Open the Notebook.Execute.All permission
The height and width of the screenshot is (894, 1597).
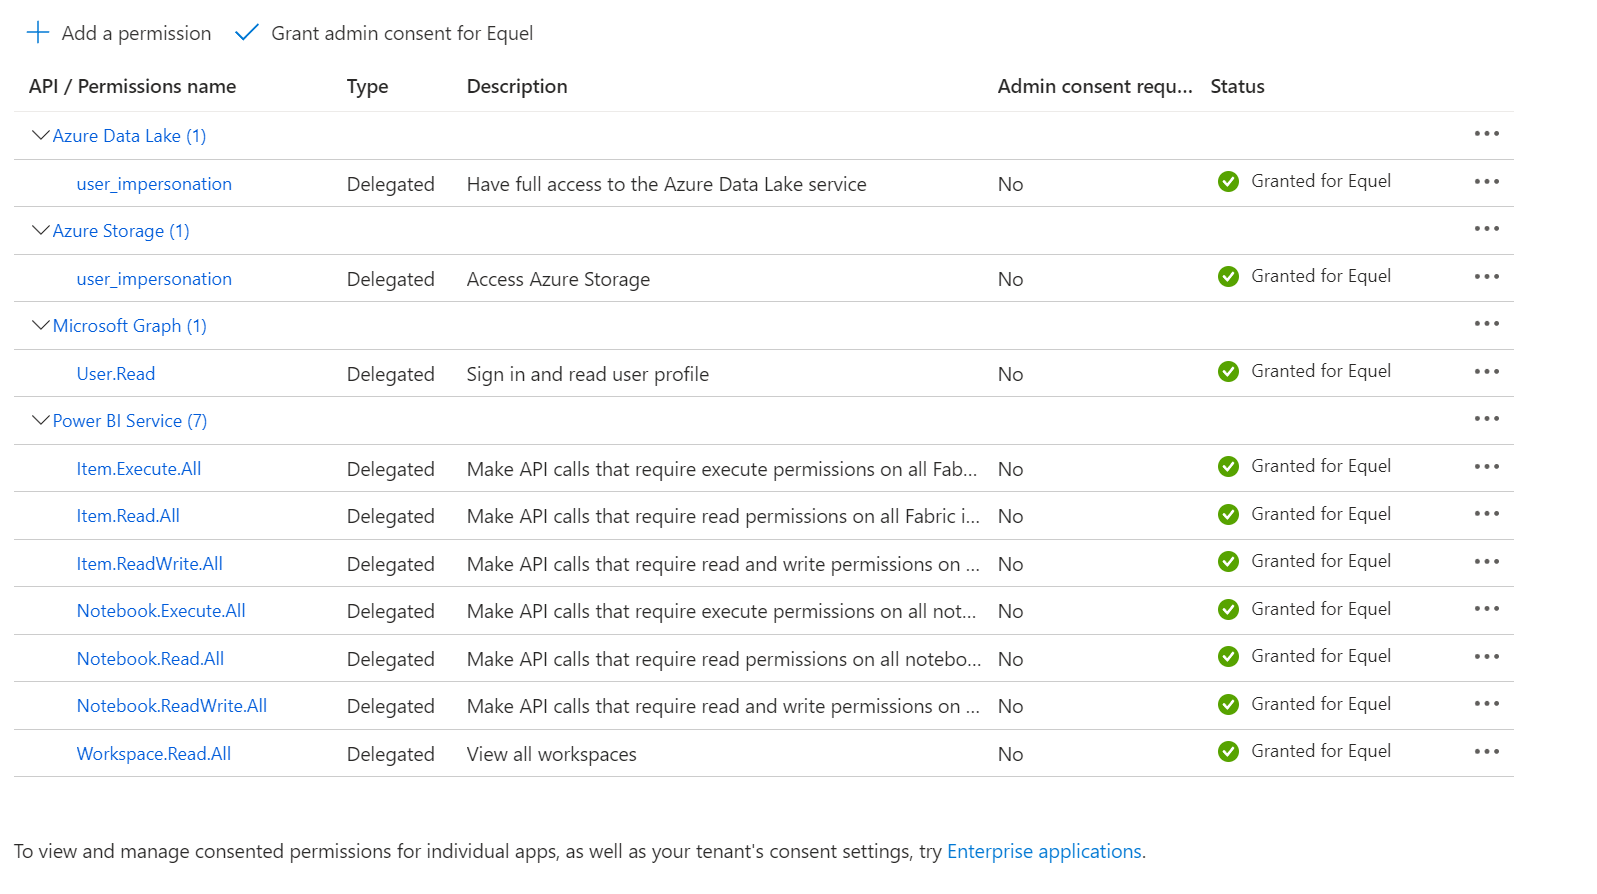[x=160, y=611]
